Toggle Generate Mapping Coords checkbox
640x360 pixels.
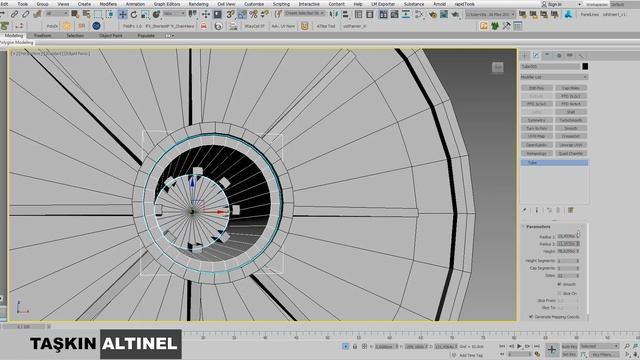coord(531,316)
